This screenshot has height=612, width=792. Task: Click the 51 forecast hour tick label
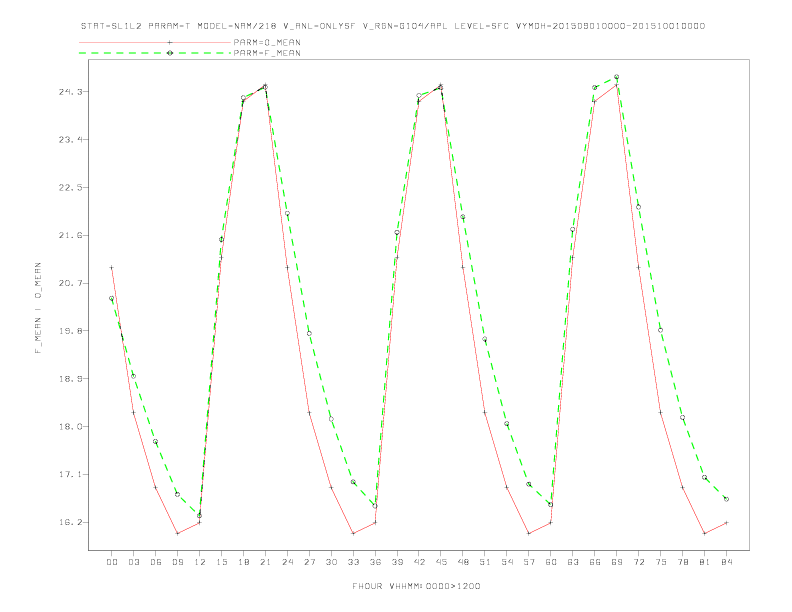coord(485,562)
